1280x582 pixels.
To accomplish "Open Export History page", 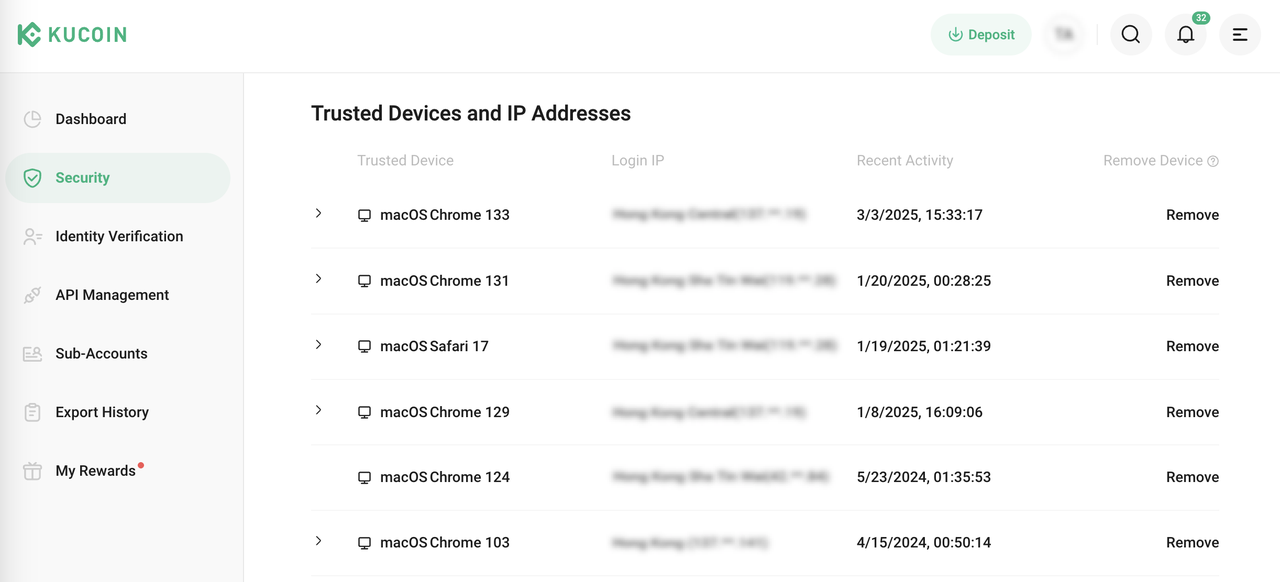I will (102, 412).
